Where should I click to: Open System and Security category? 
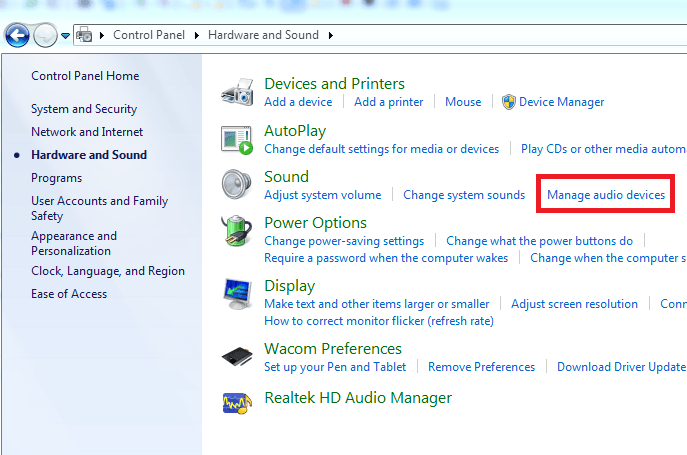84,109
